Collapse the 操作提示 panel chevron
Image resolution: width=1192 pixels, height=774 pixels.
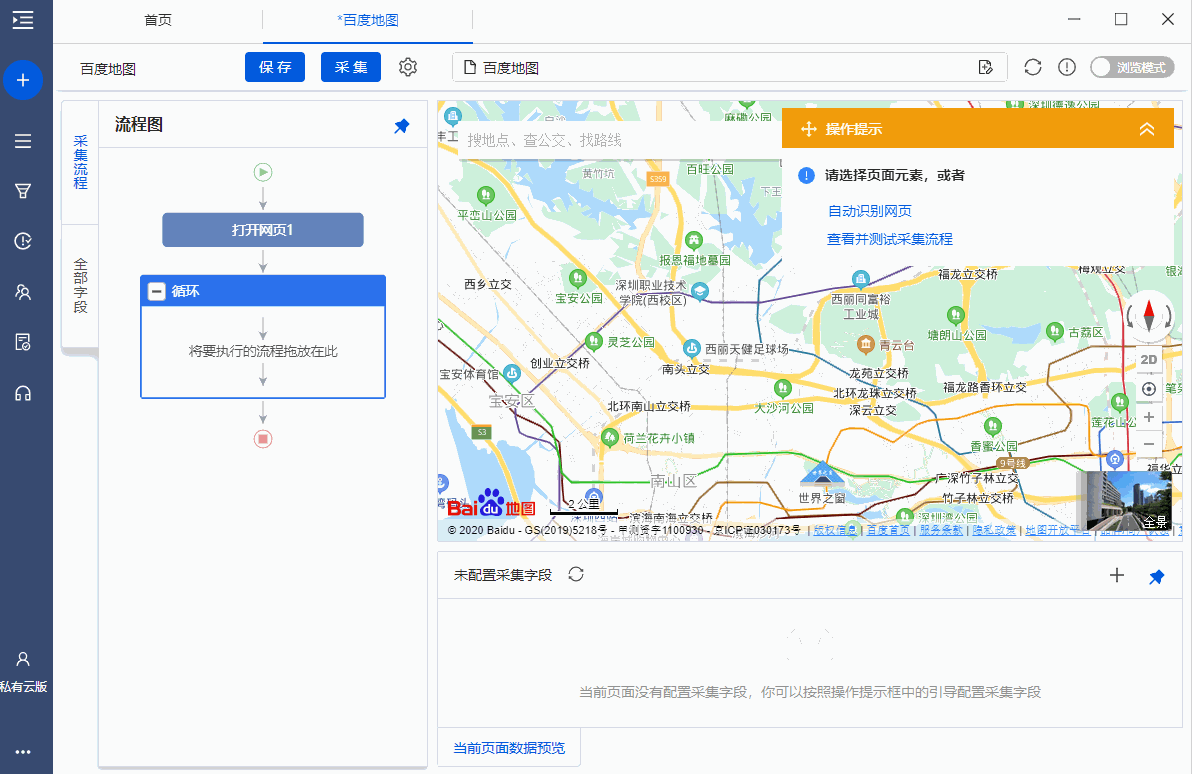coord(1146,129)
